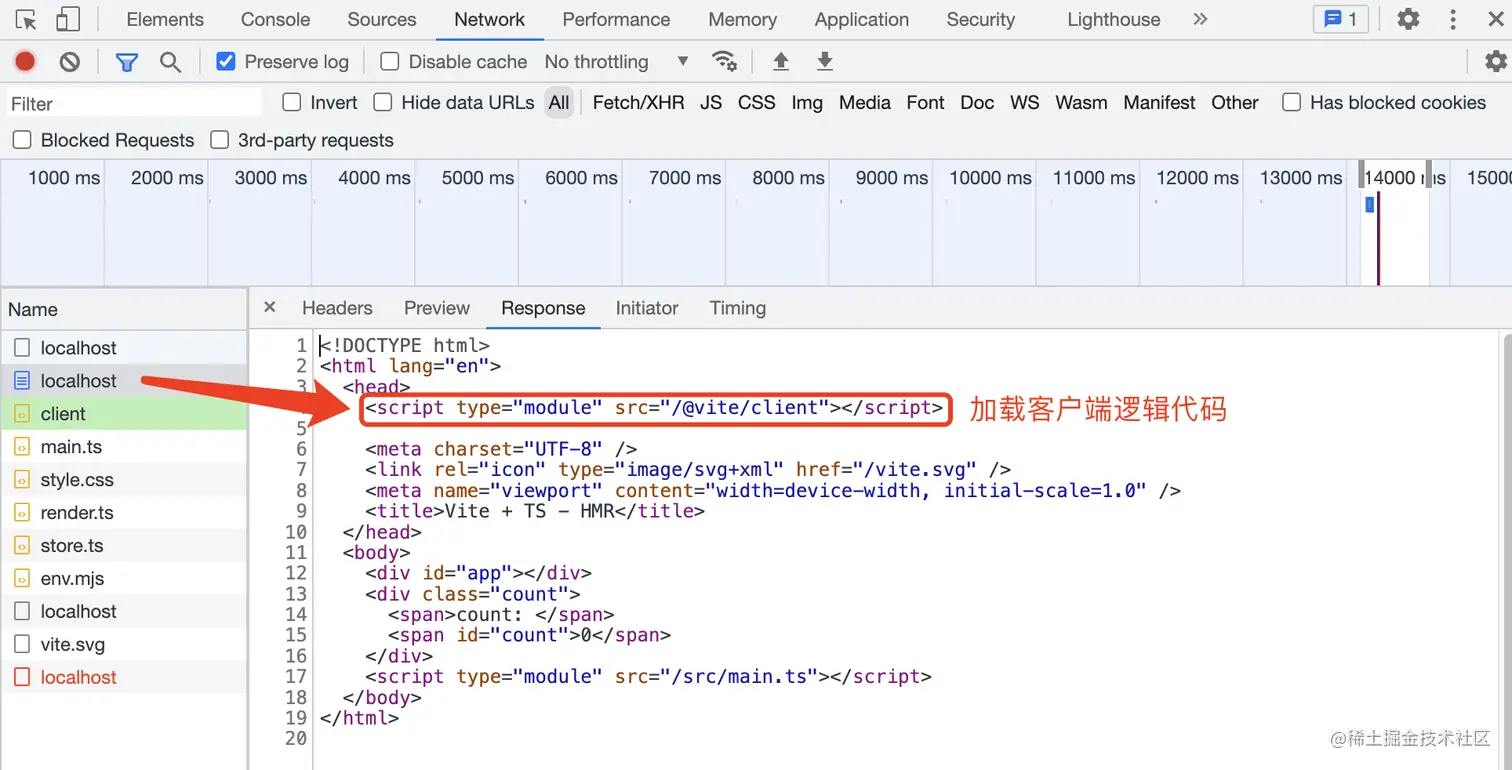This screenshot has width=1512, height=770.
Task: Open the Security panel
Action: (x=981, y=19)
